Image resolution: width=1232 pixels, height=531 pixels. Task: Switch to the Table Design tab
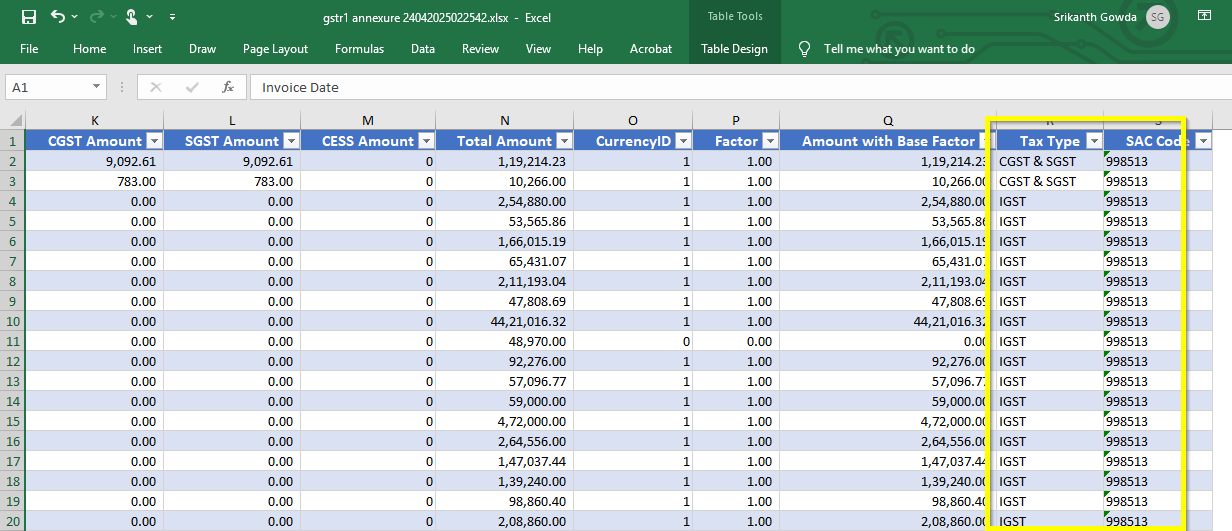click(734, 49)
